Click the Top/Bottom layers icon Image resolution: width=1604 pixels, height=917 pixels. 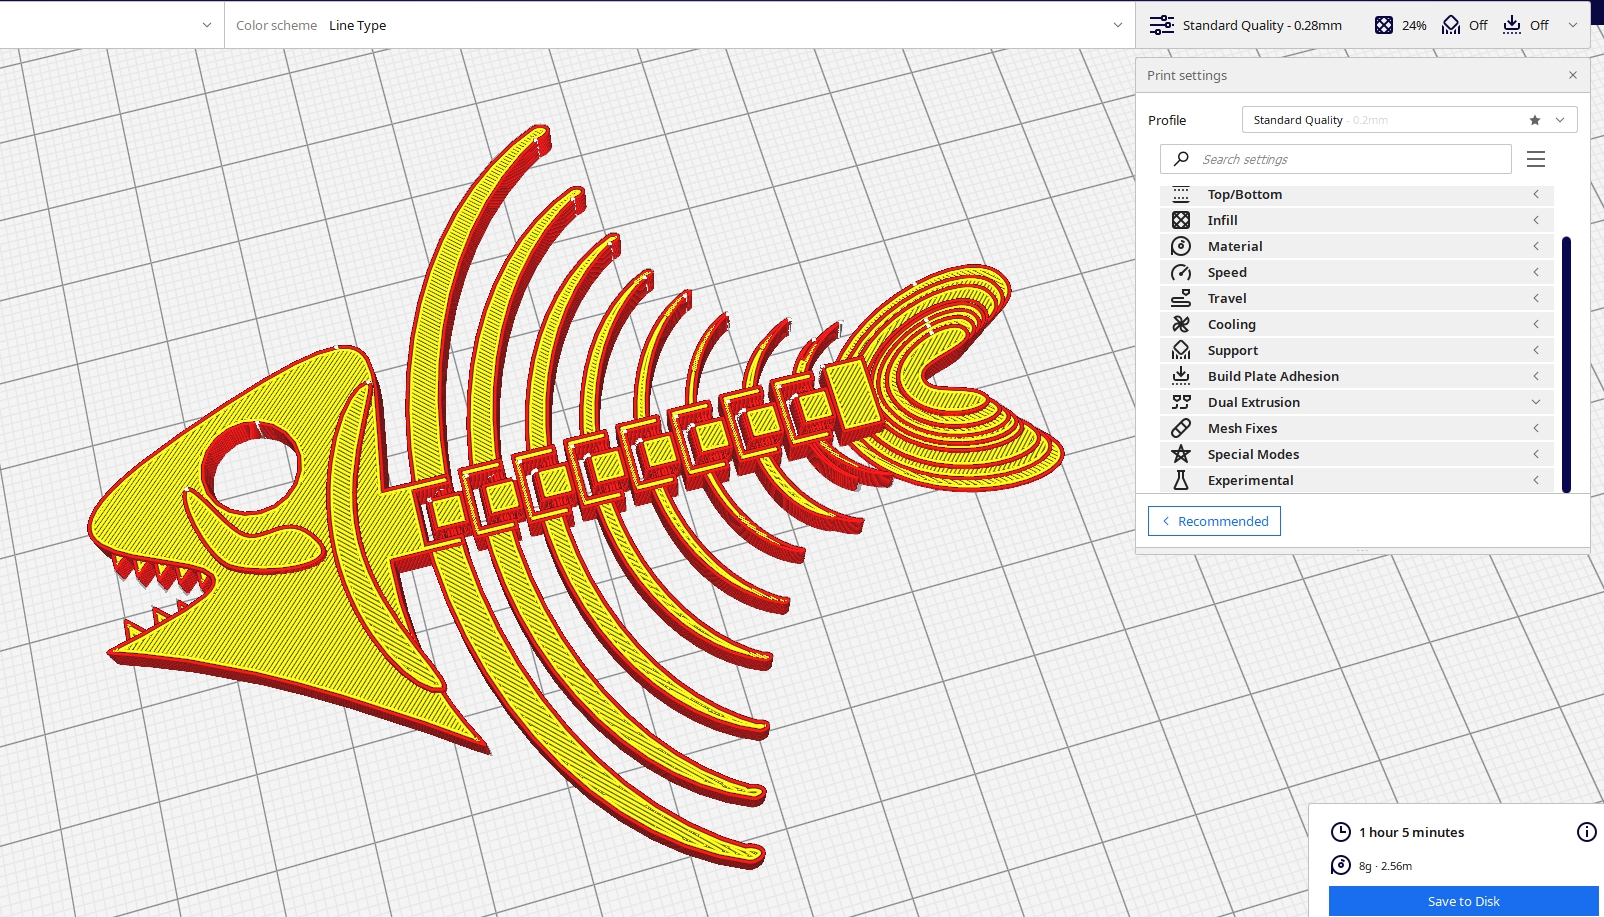click(1181, 194)
